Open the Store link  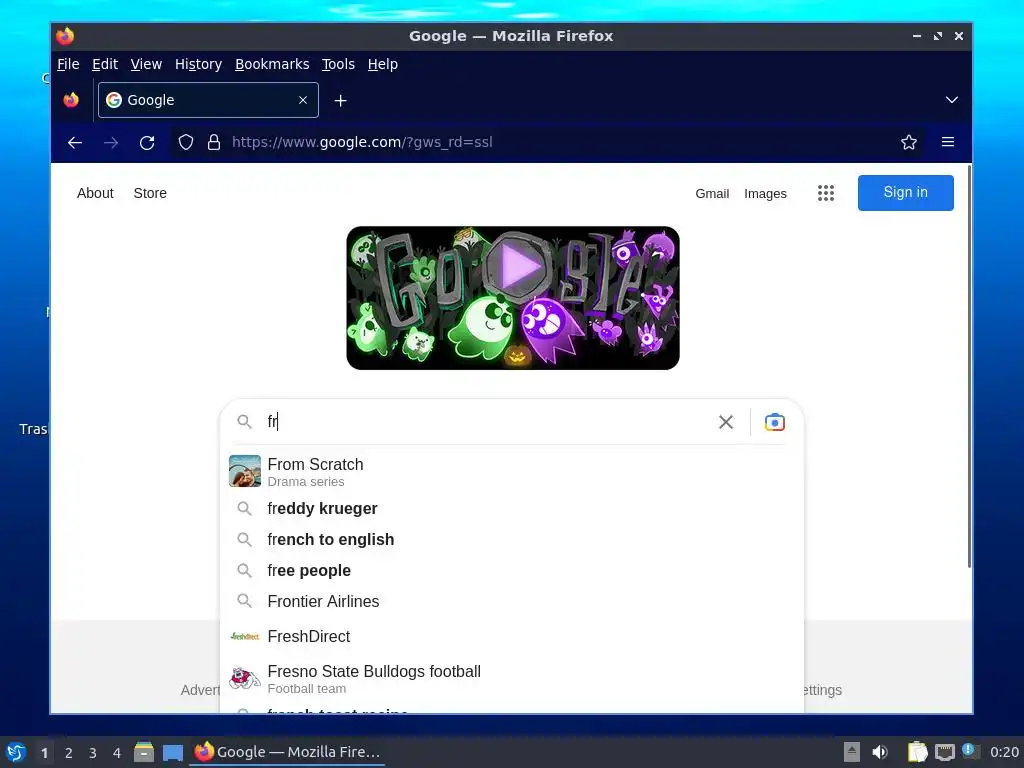(150, 193)
